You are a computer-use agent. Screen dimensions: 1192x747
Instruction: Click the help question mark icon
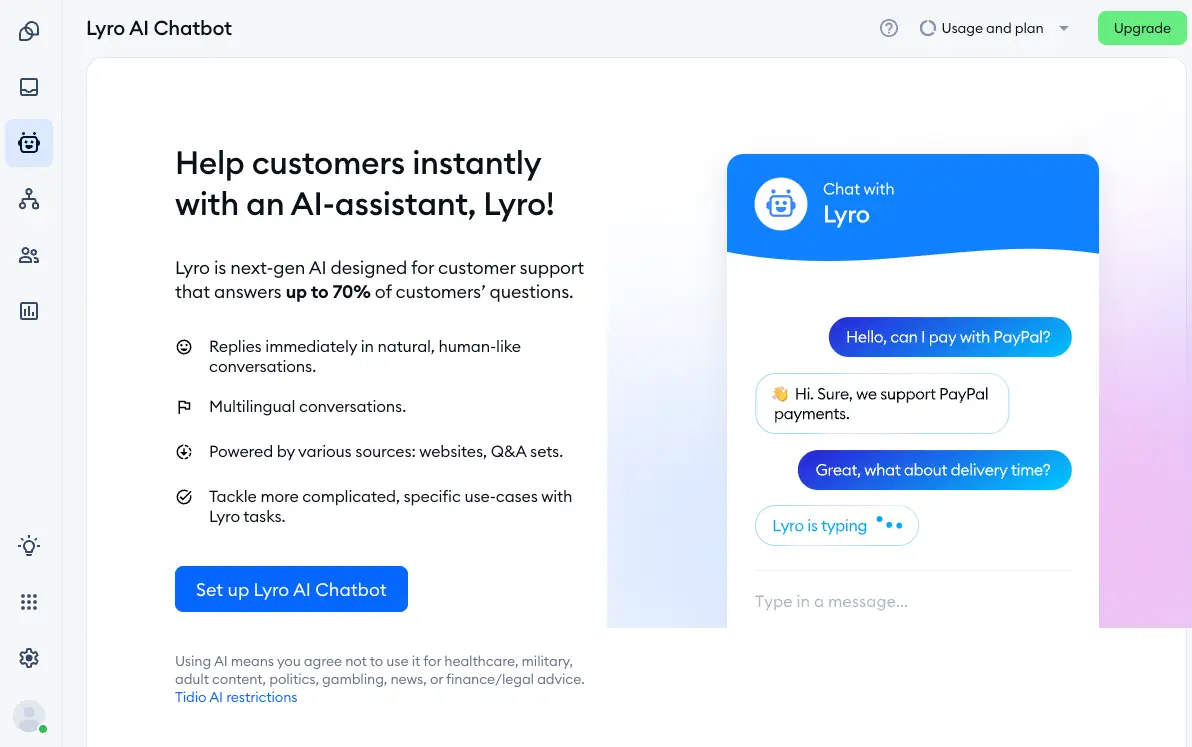point(889,28)
